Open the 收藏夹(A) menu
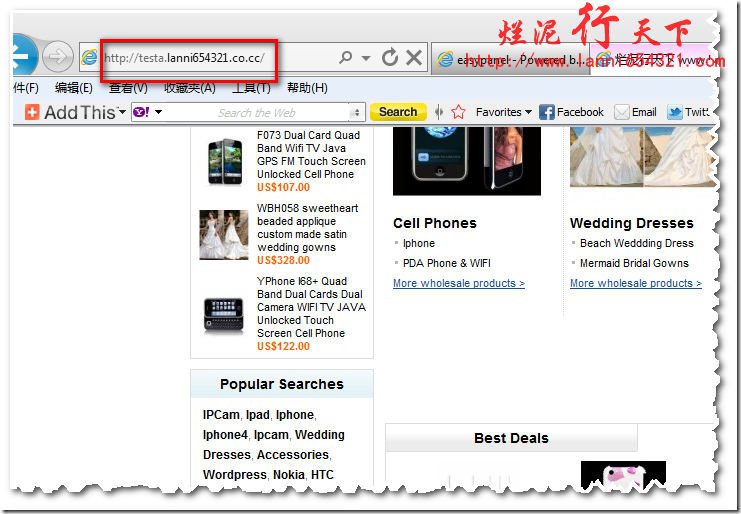The image size is (741, 514). 190,88
